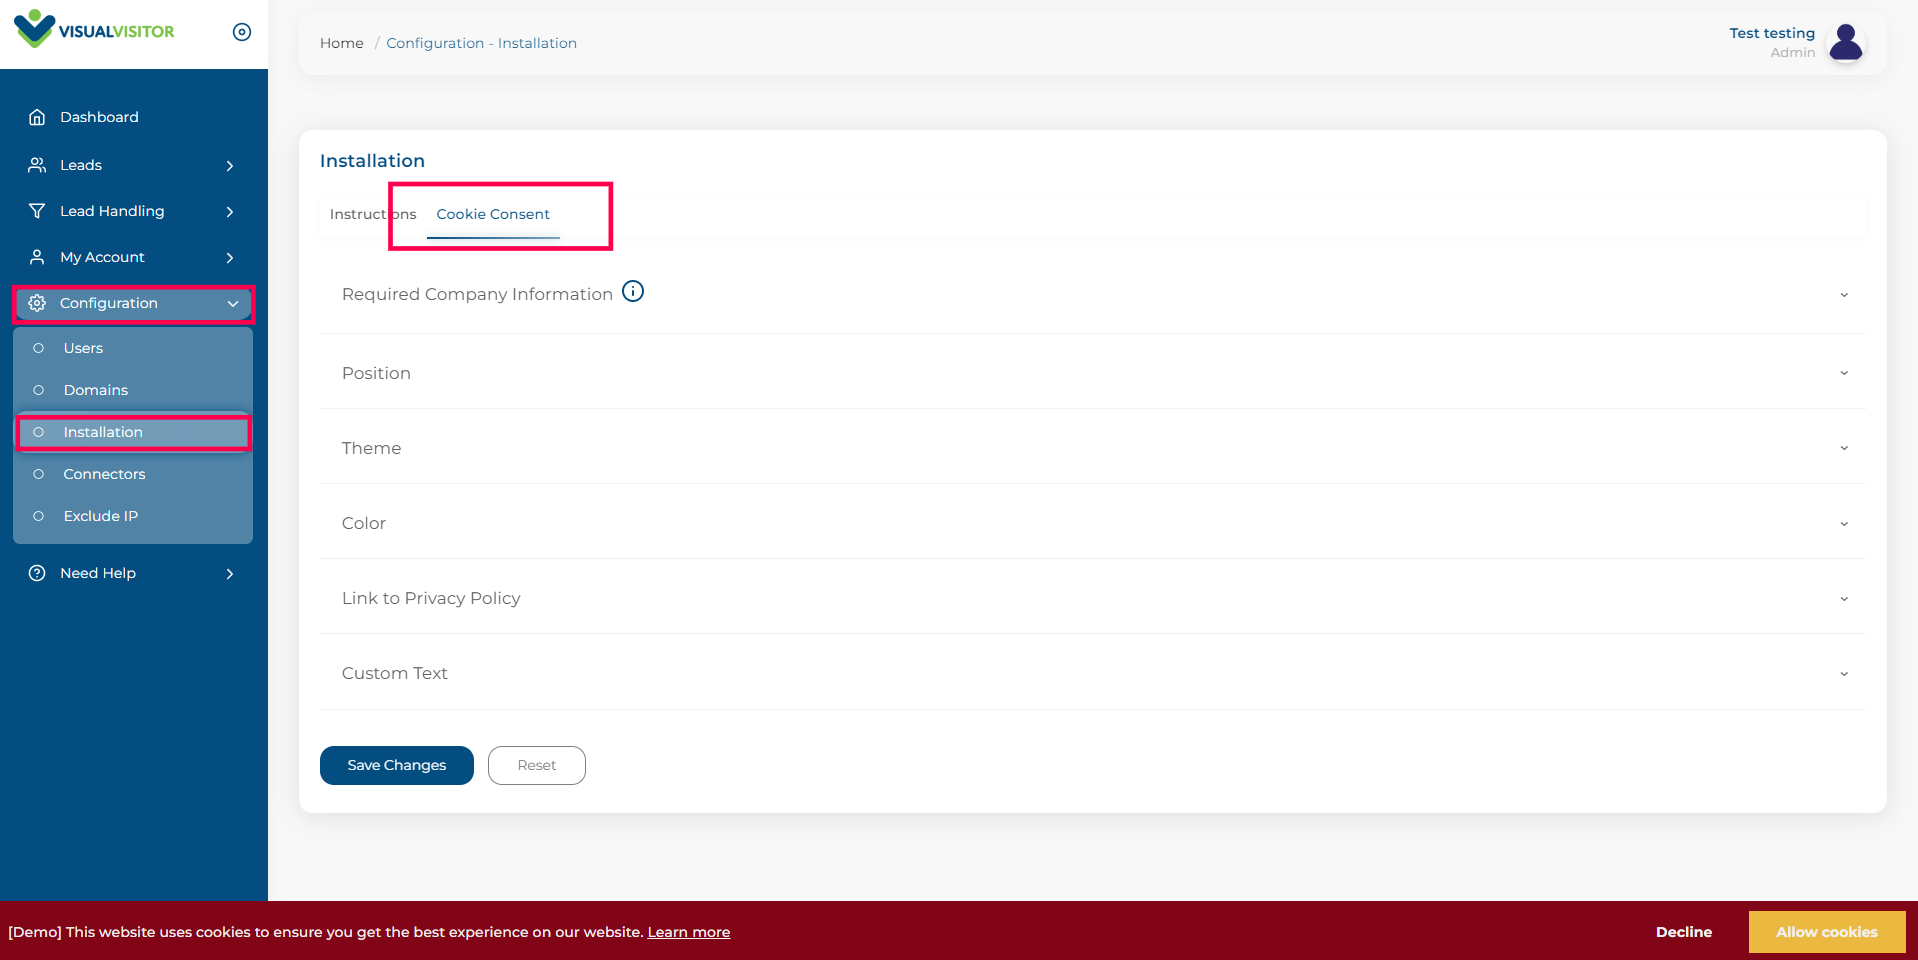Screen dimensions: 1918x960
Task: Expand the Lead Handling menu chevron
Action: coord(230,212)
